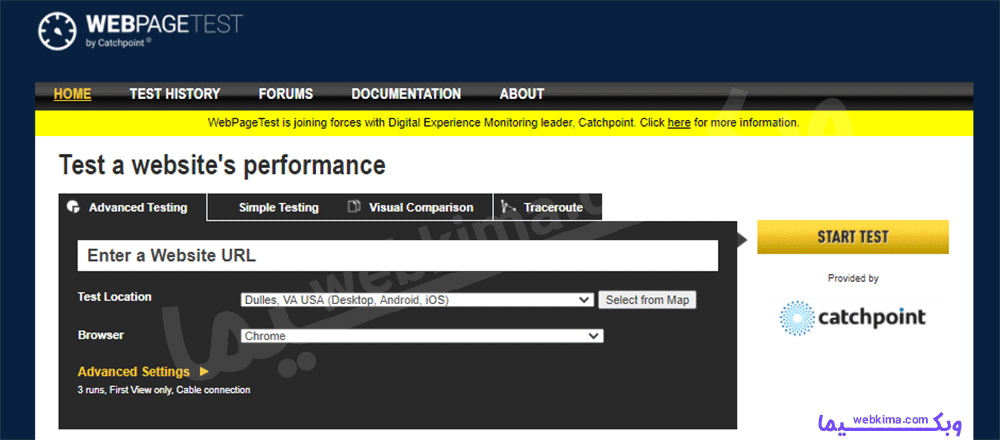Open the HOME menu item

(x=72, y=94)
